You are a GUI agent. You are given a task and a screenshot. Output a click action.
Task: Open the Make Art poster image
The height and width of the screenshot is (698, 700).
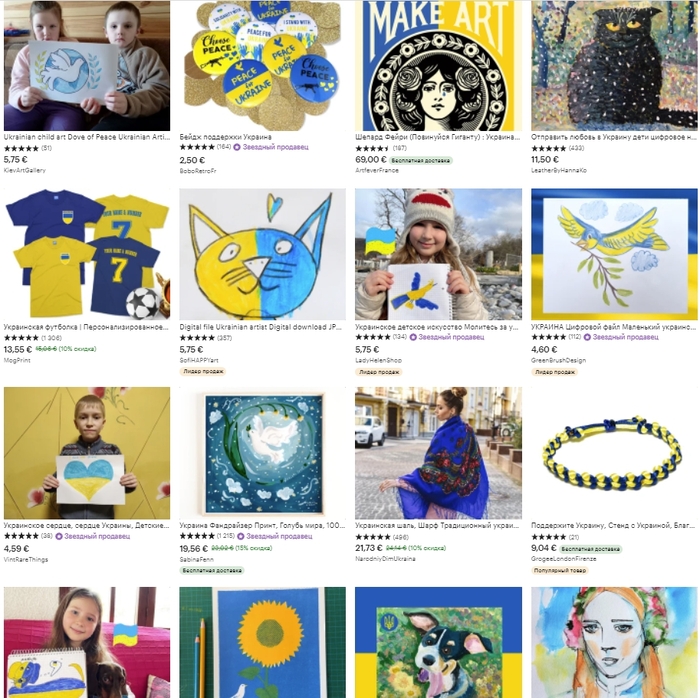coord(438,66)
